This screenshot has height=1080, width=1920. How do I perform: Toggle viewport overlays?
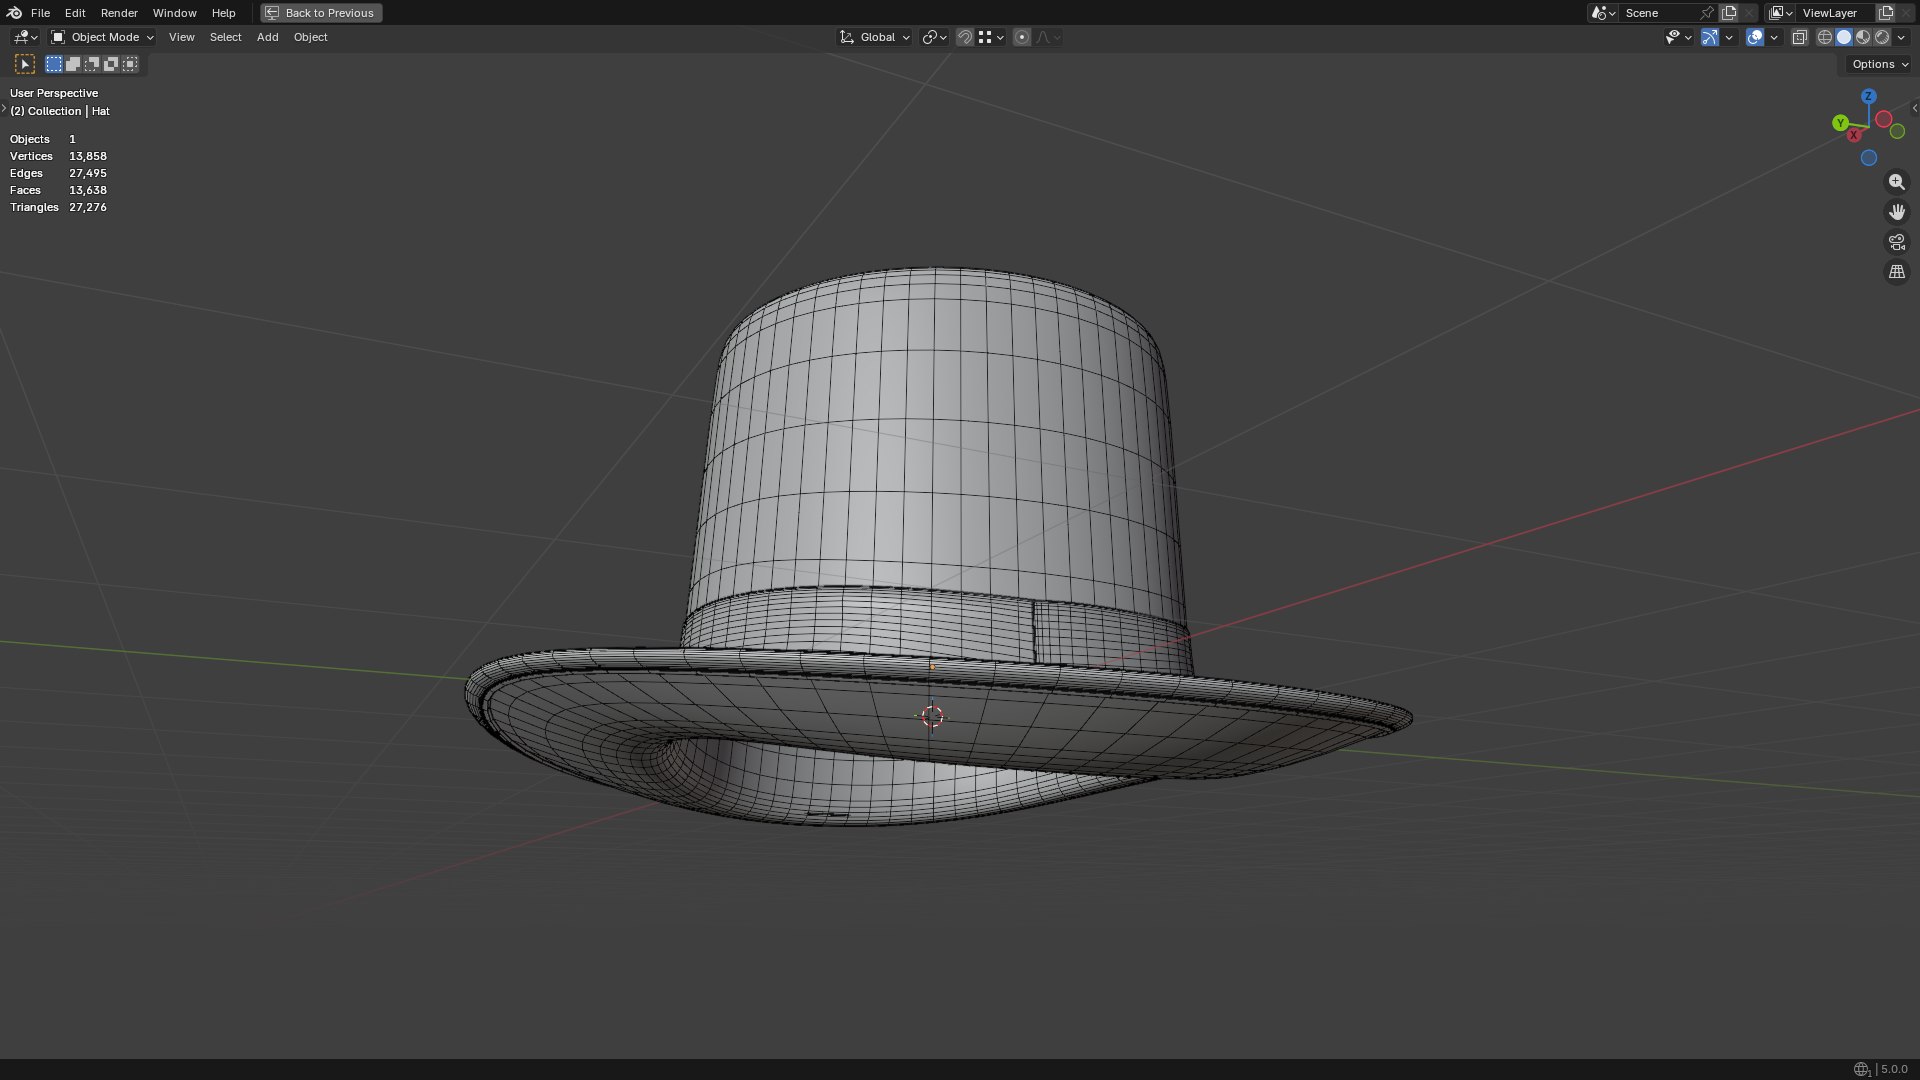(x=1755, y=37)
